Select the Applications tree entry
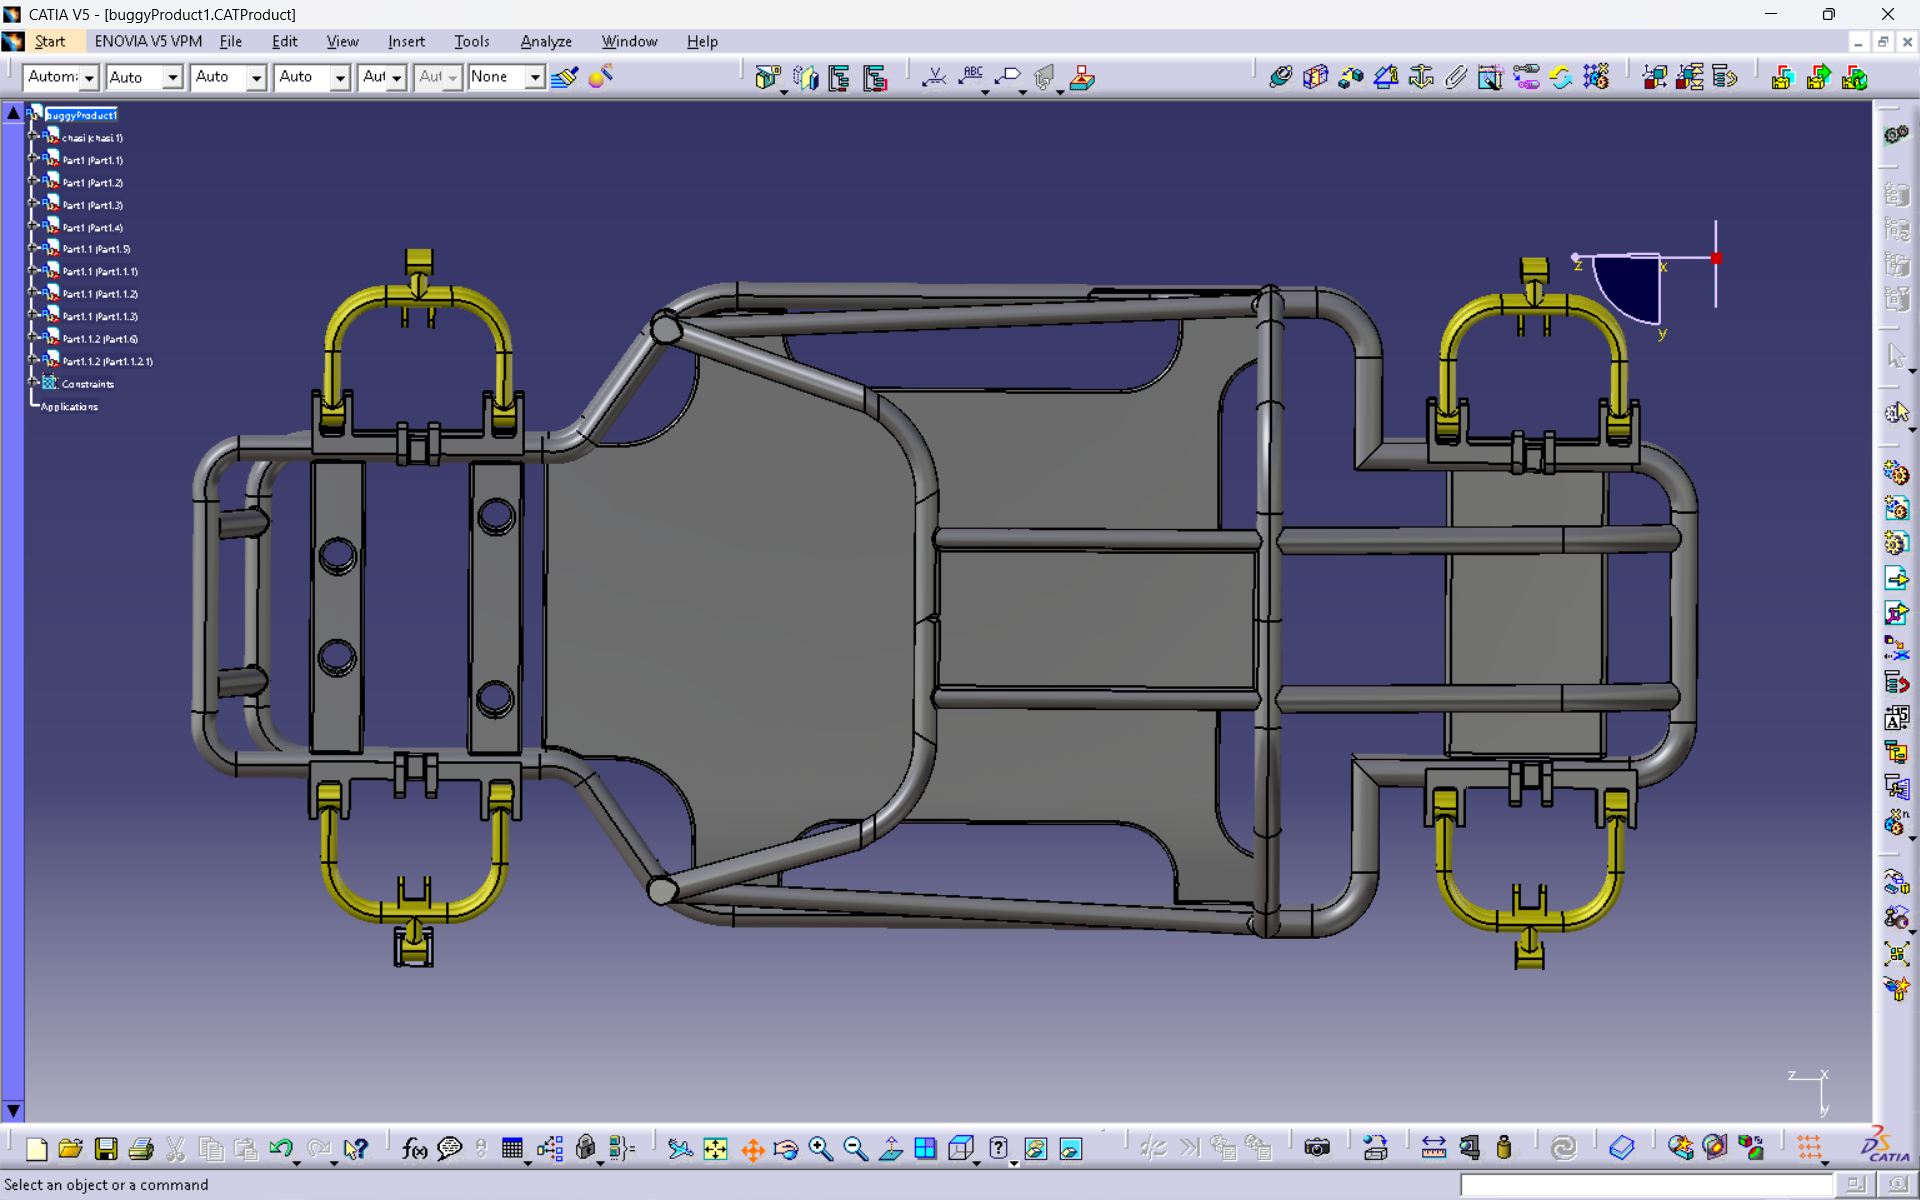 click(x=69, y=407)
